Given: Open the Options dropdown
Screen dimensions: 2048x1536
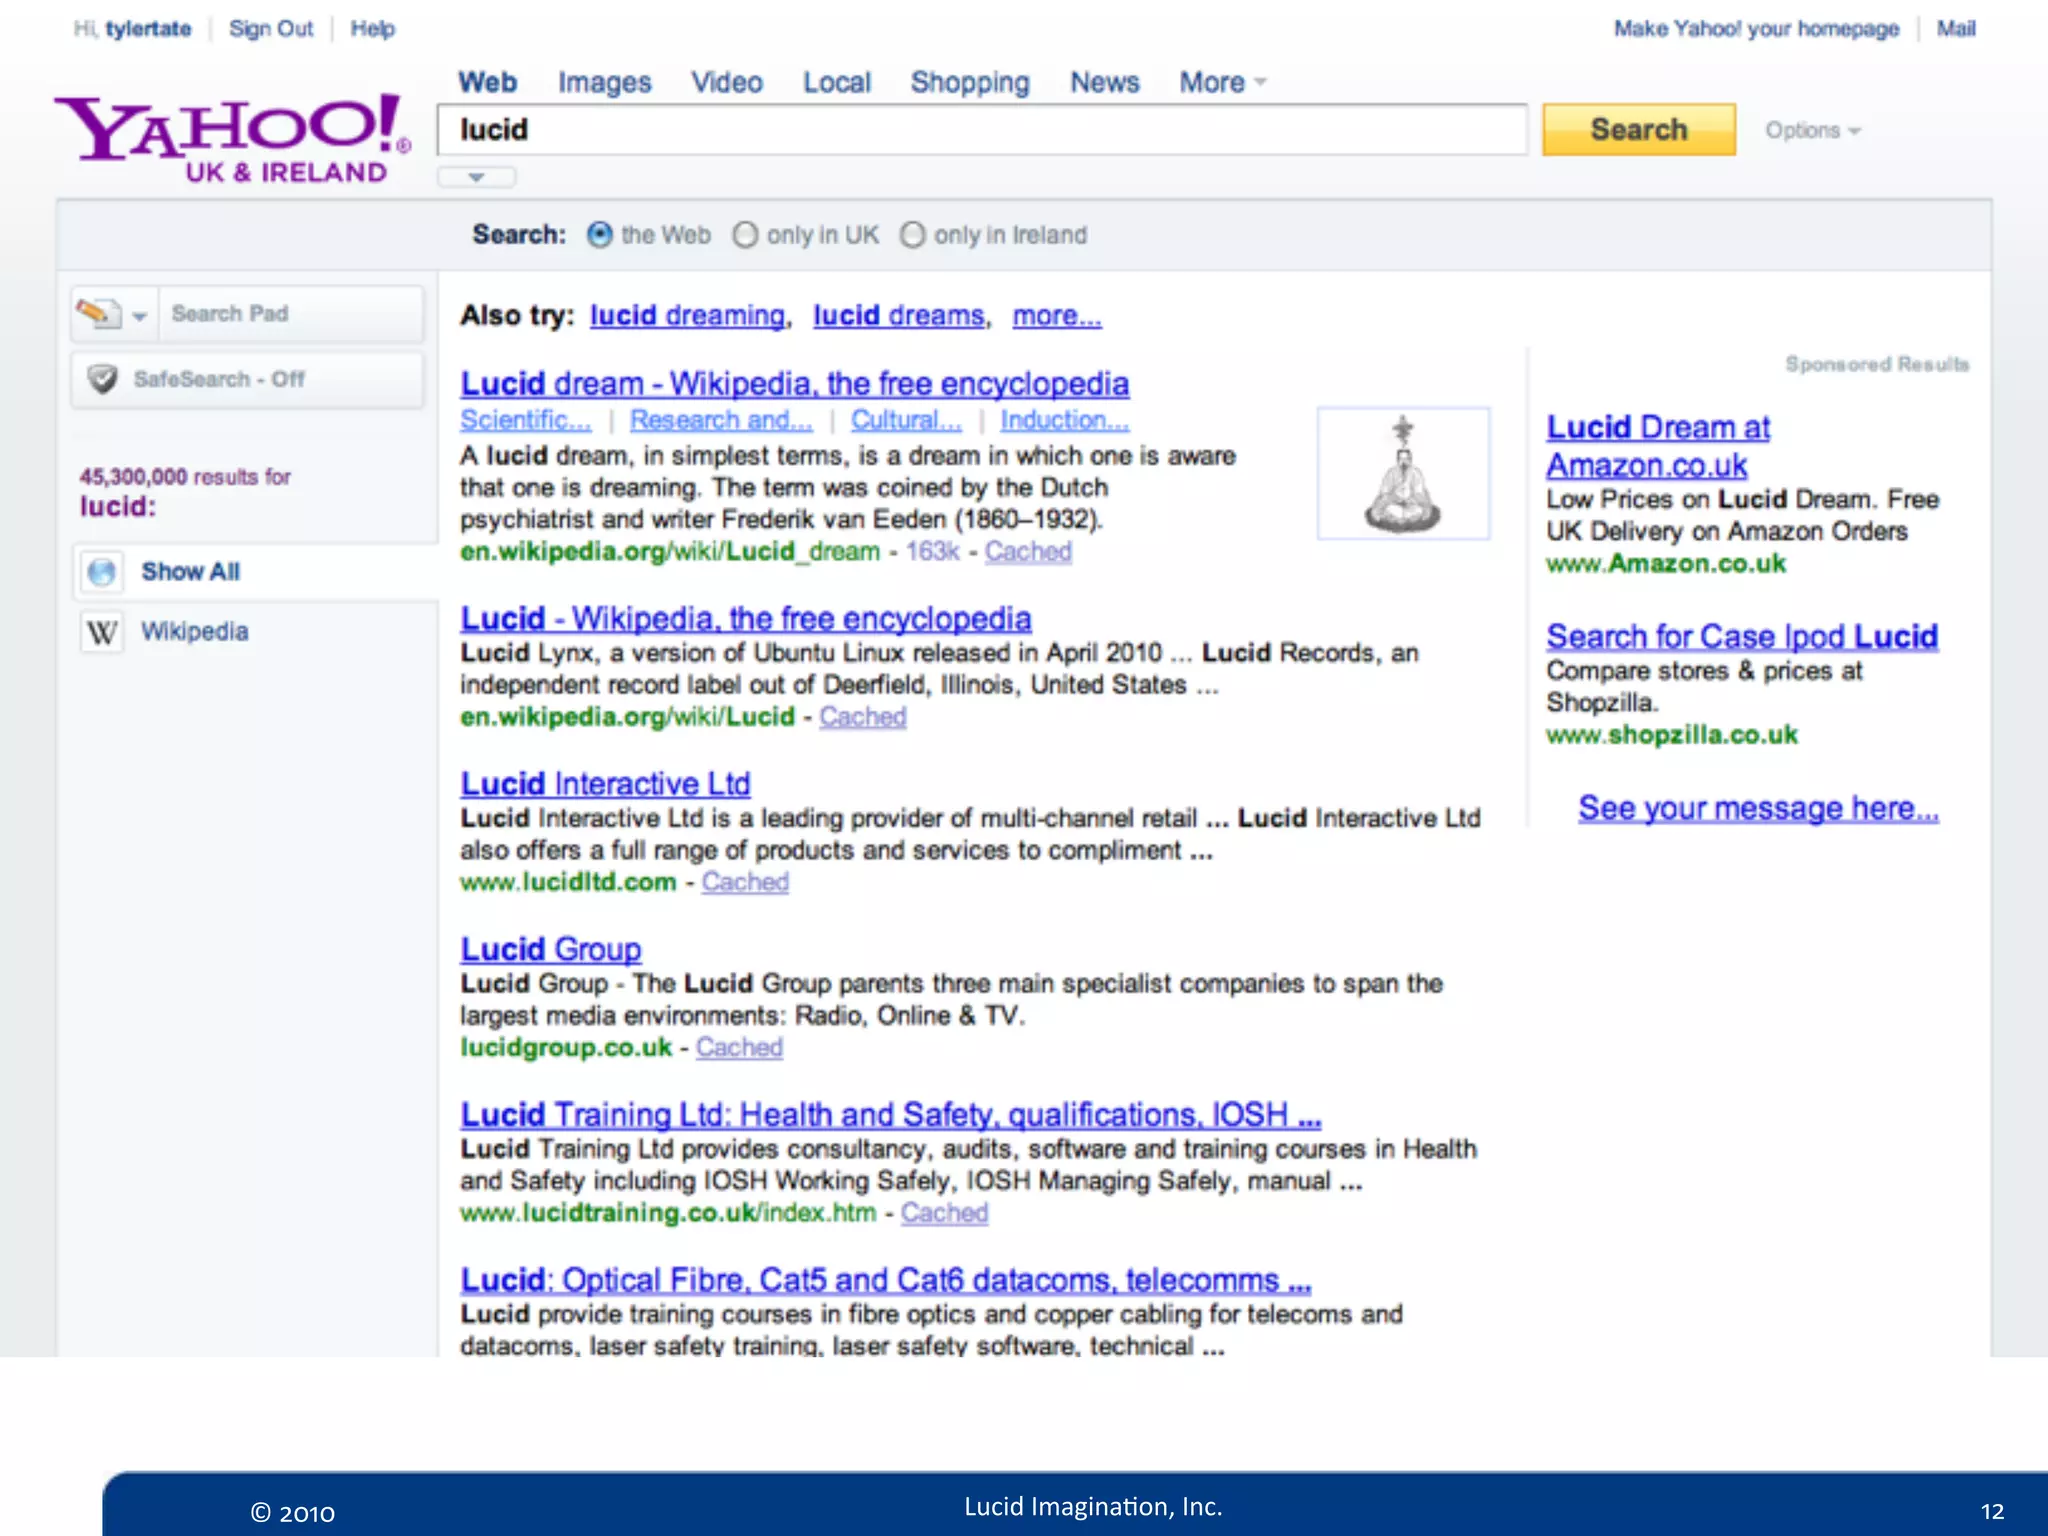Looking at the screenshot, I should [1812, 131].
